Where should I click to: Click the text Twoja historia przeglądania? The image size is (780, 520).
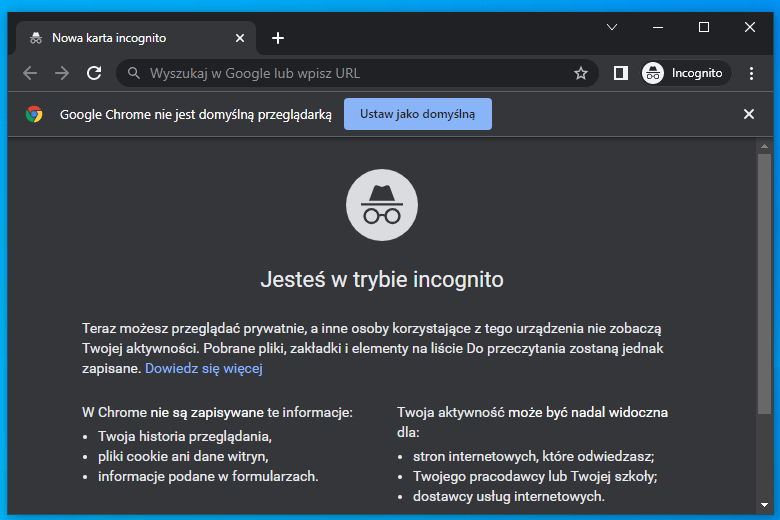tap(185, 436)
